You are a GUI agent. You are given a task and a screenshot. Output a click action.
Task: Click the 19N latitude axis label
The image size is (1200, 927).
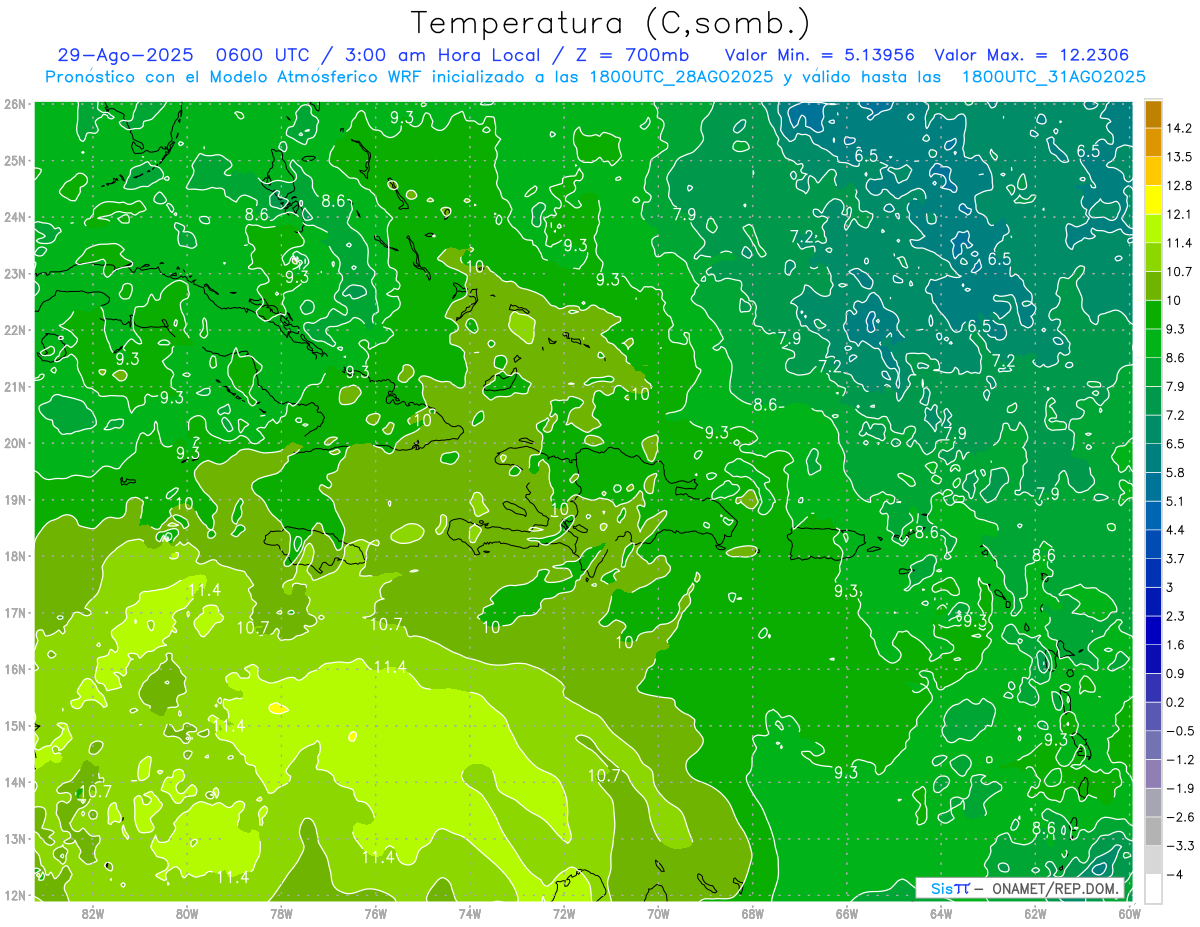point(14,499)
